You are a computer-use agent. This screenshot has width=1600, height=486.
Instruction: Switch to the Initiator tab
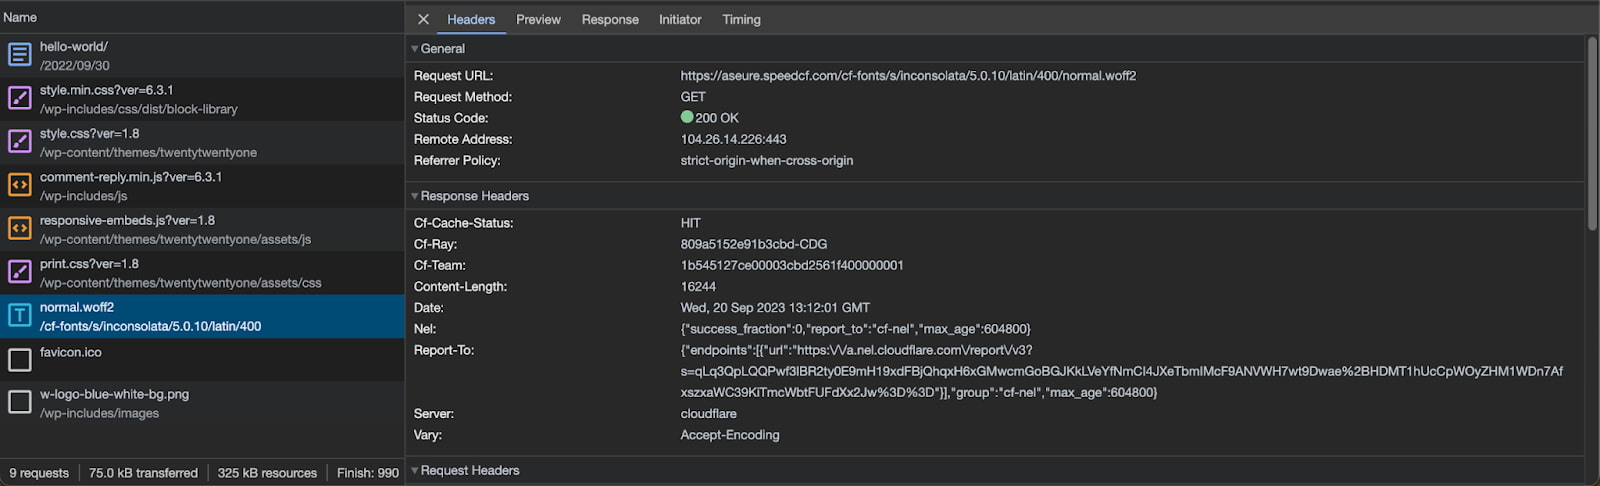pyautogui.click(x=680, y=19)
